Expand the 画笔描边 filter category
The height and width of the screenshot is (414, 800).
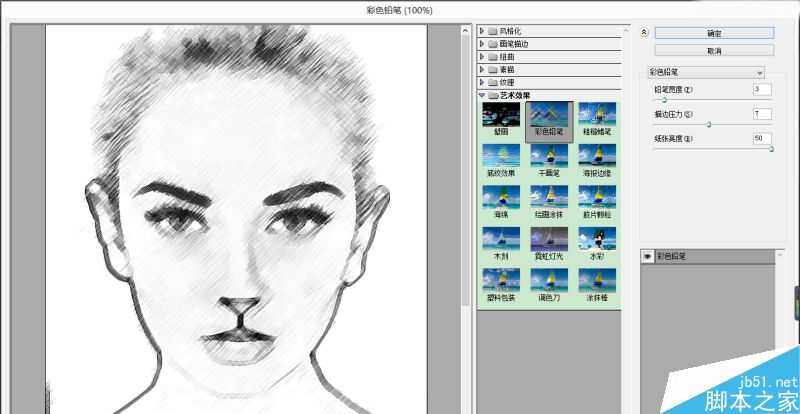[483, 44]
